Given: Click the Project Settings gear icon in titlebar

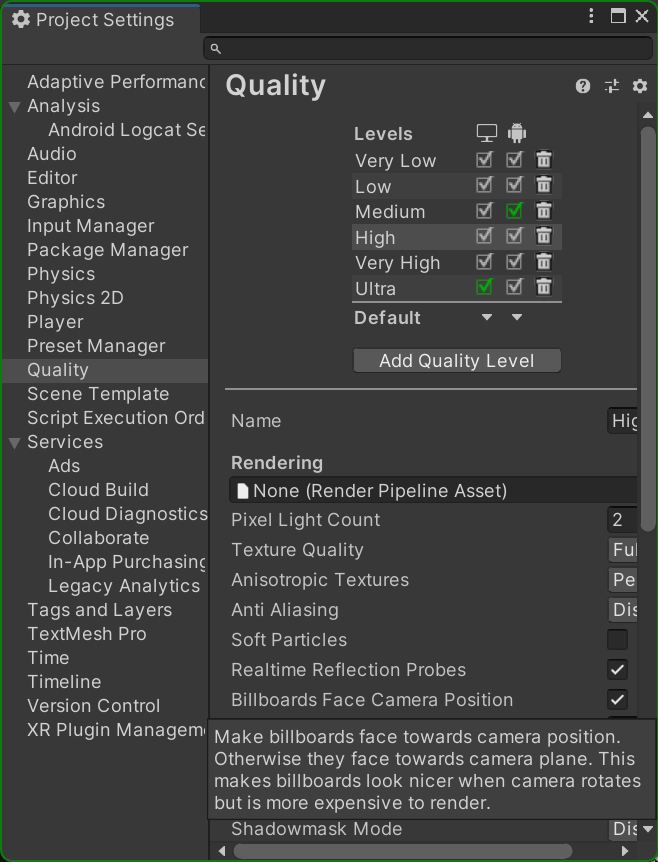Looking at the screenshot, I should click(20, 18).
